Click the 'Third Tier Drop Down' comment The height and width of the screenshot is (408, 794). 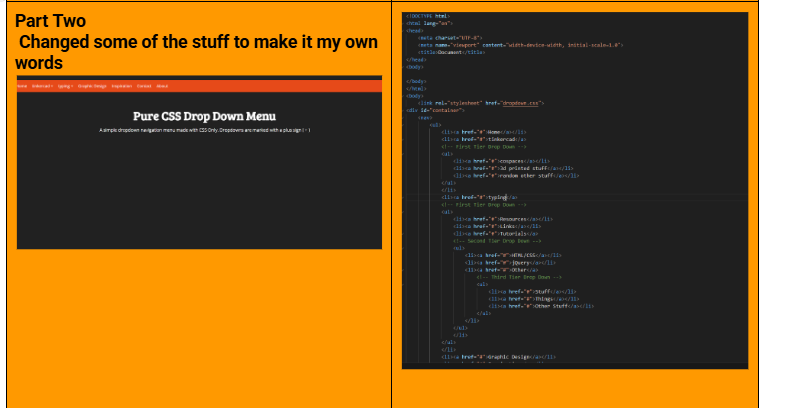tap(519, 276)
